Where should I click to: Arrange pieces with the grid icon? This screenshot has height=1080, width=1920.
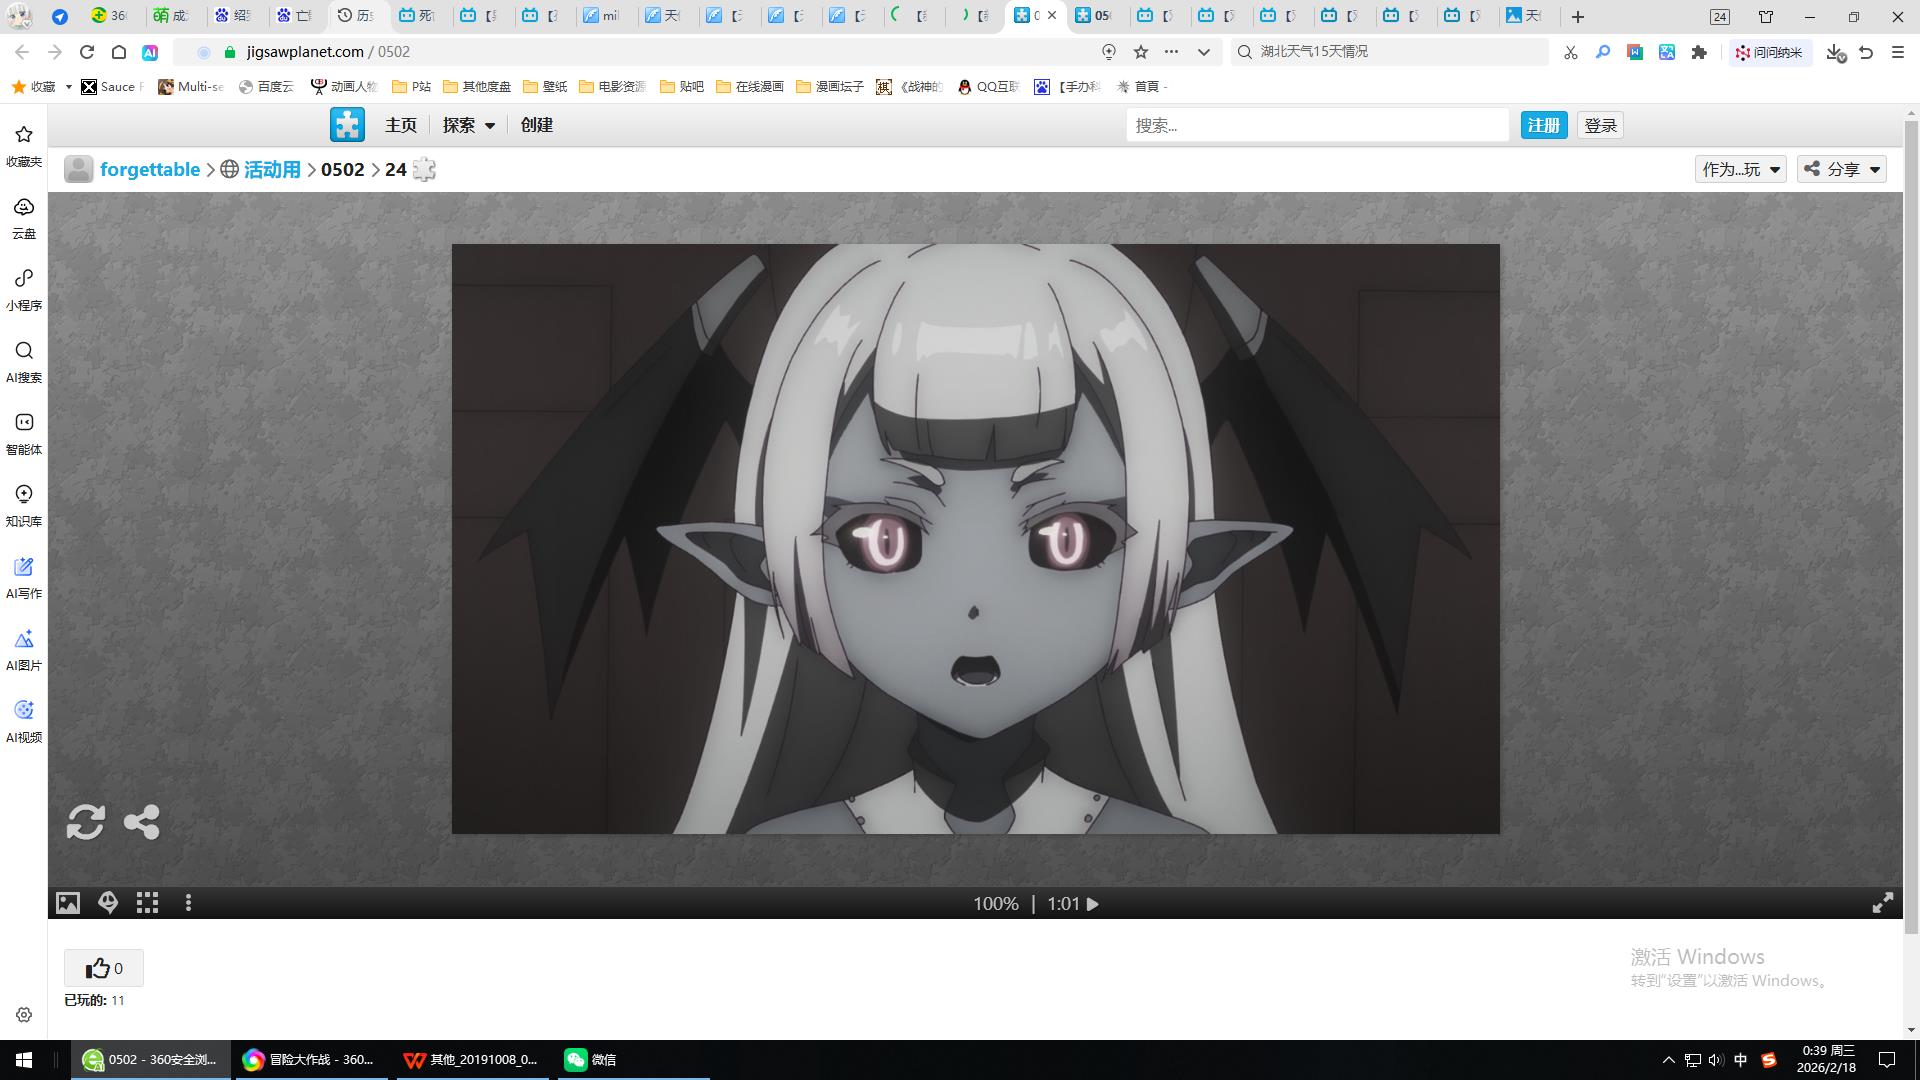coord(148,903)
